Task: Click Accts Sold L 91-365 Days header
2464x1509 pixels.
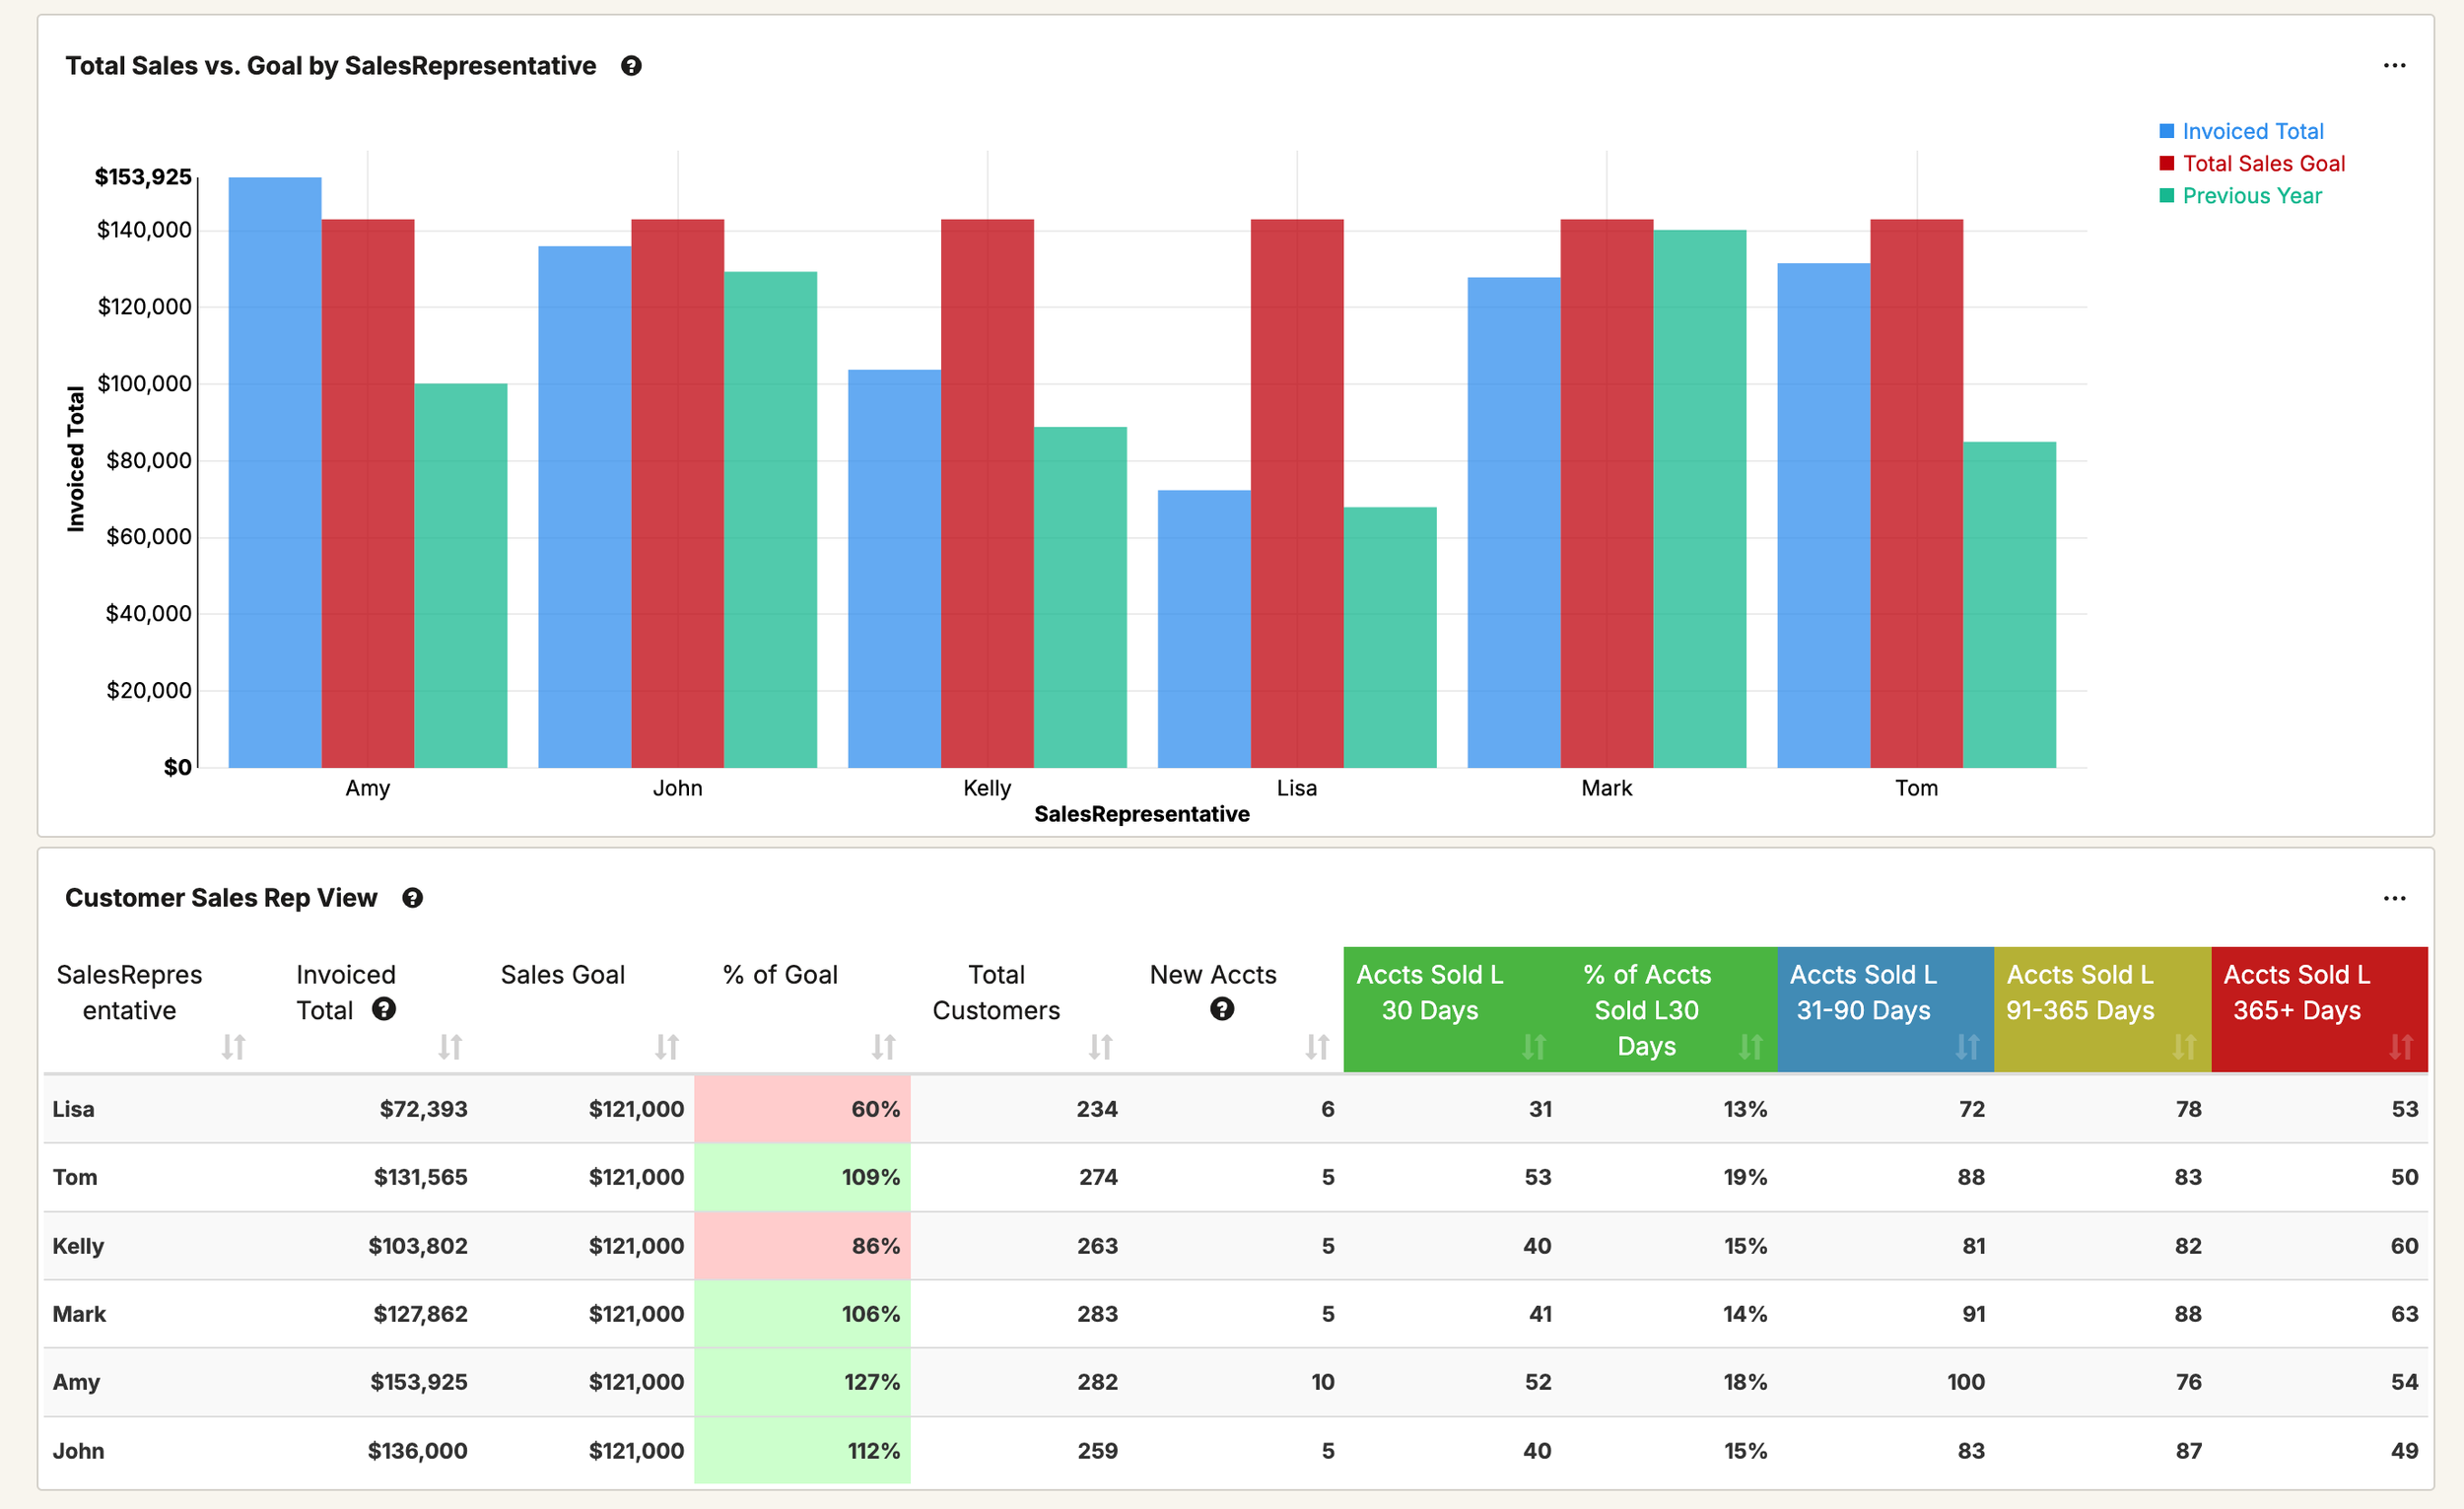Action: point(2080,992)
